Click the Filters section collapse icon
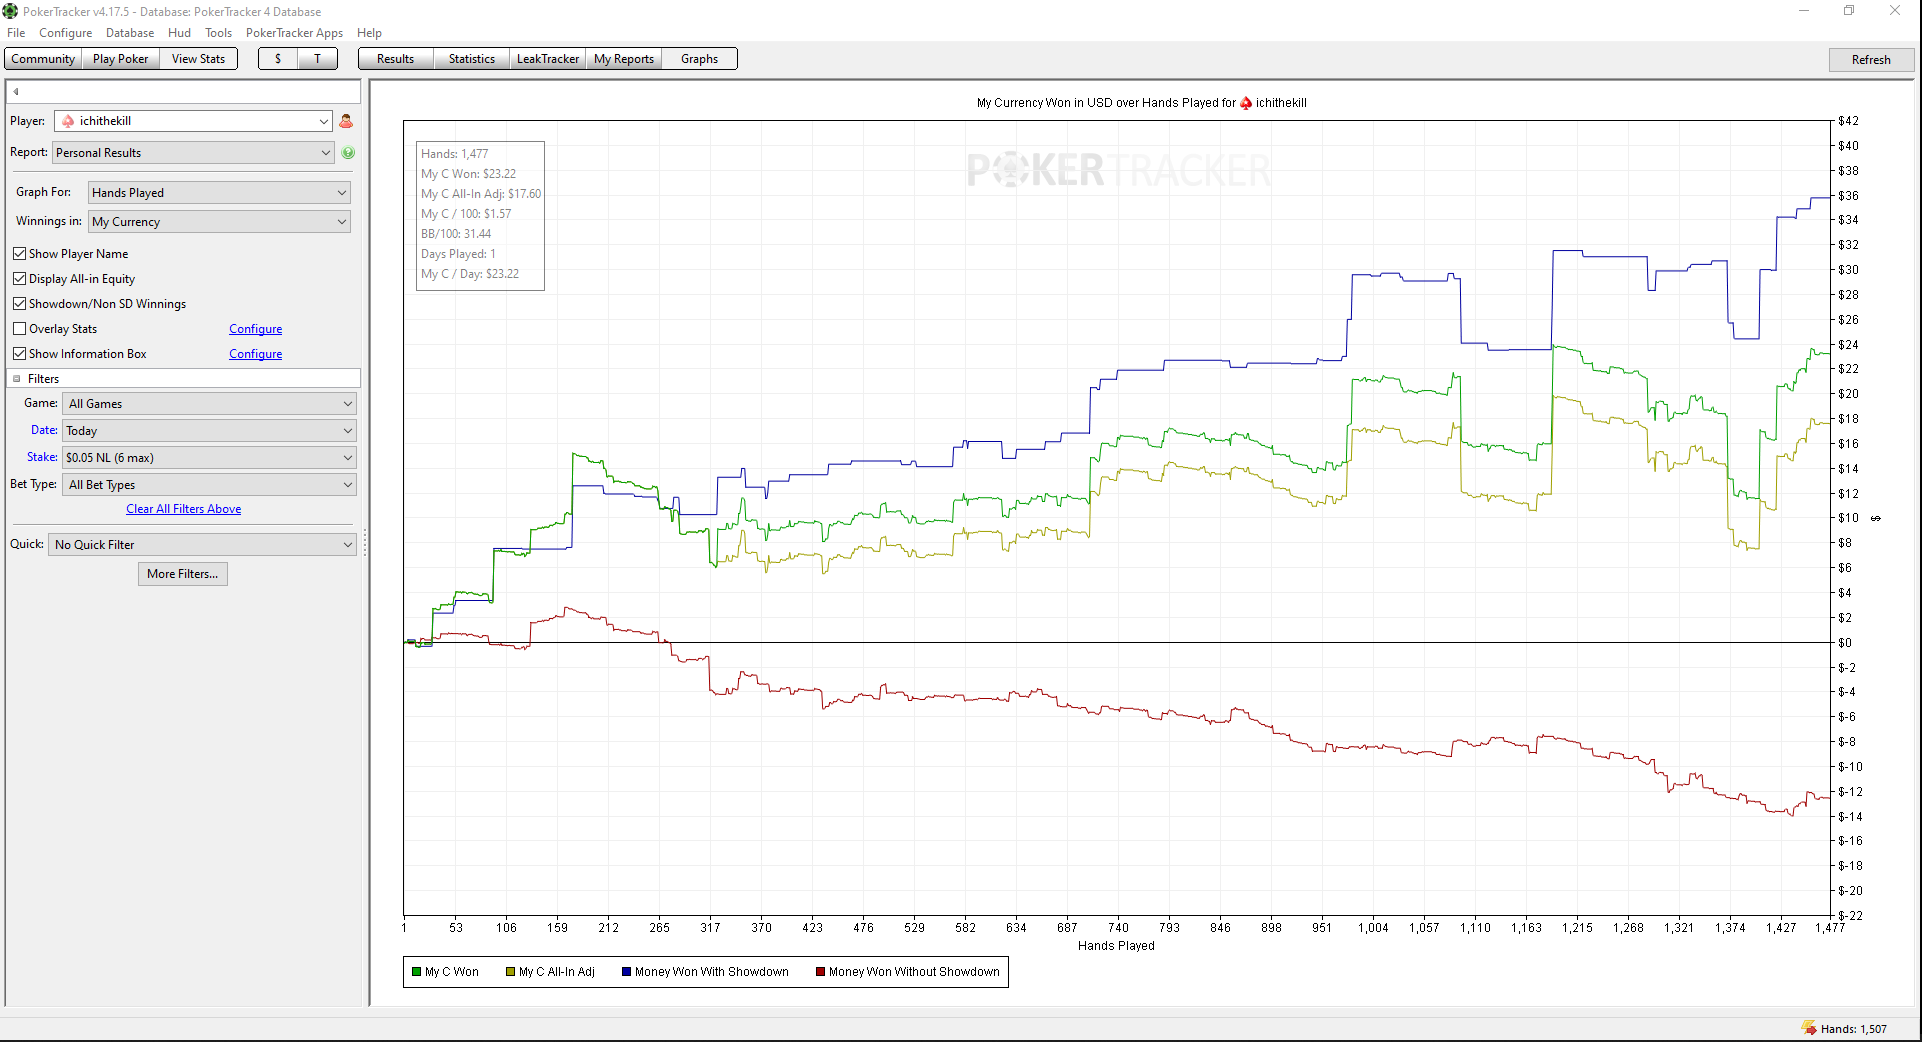This screenshot has width=1922, height=1042. pos(17,379)
